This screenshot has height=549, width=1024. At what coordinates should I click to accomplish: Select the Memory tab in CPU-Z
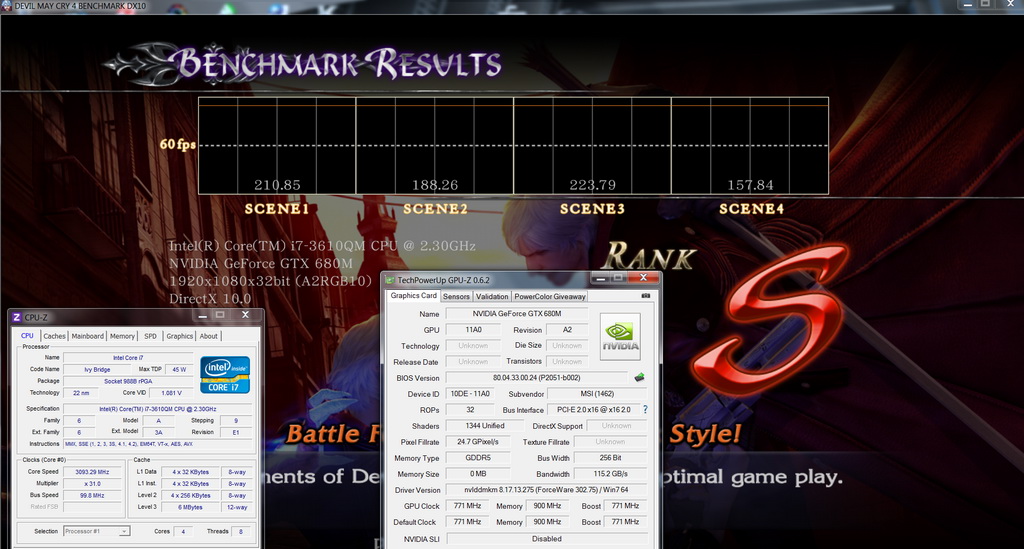coord(122,336)
